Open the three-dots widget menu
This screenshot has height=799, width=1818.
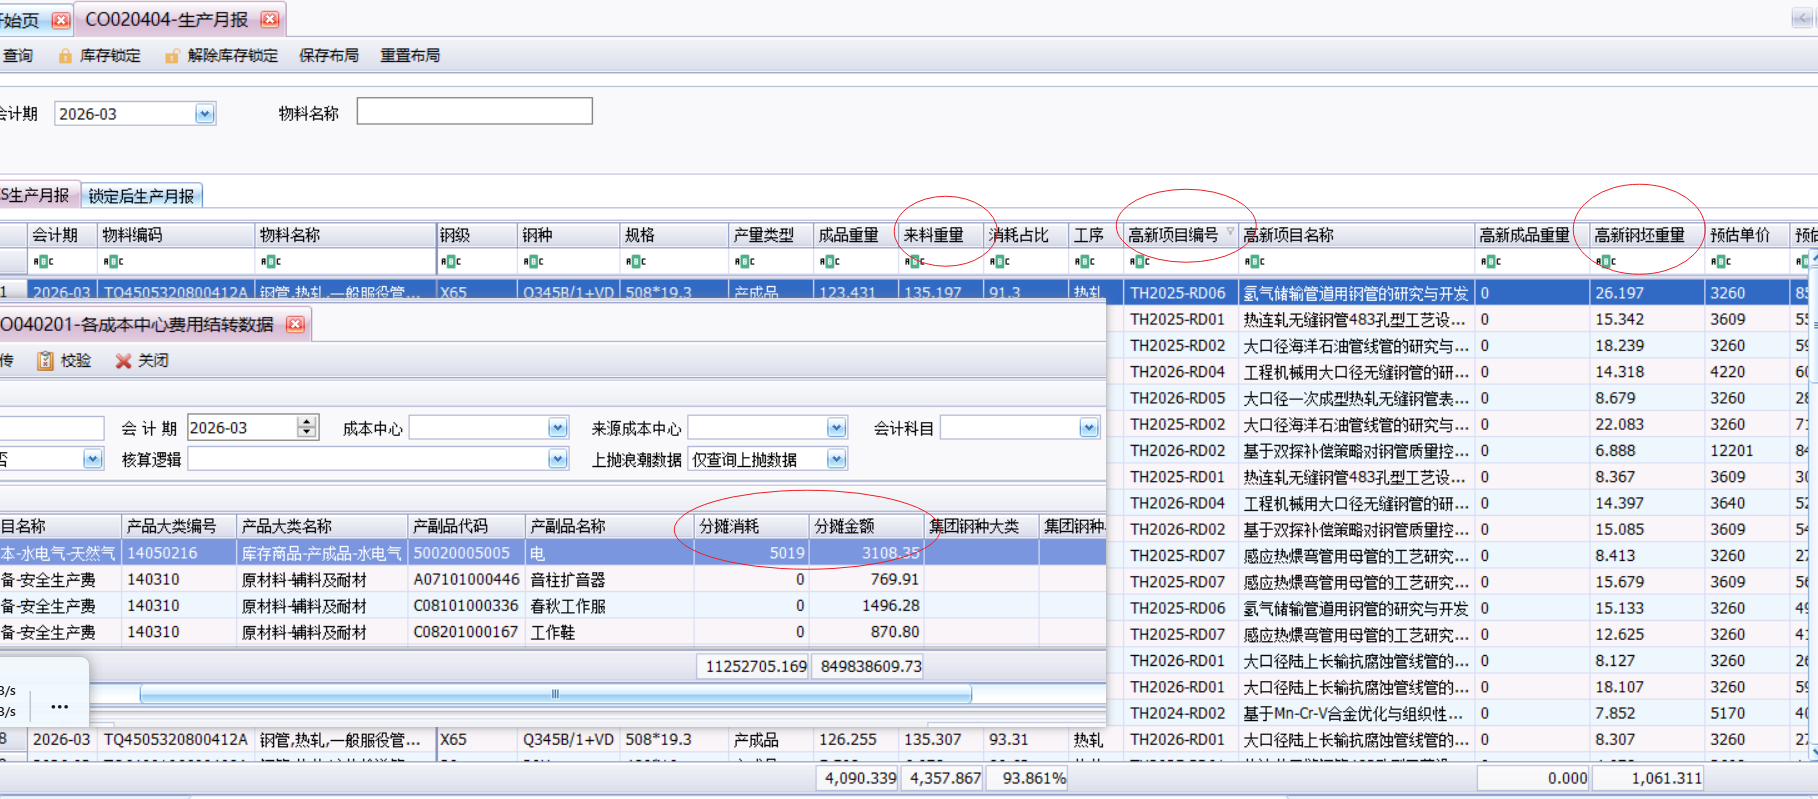[x=60, y=706]
